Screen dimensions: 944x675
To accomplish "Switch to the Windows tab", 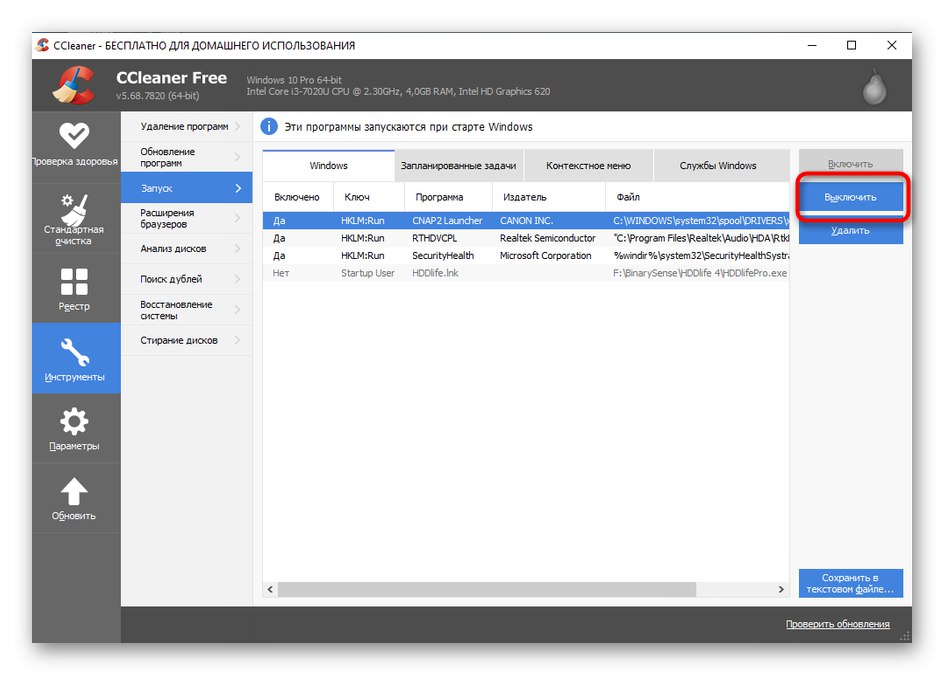I will click(328, 166).
